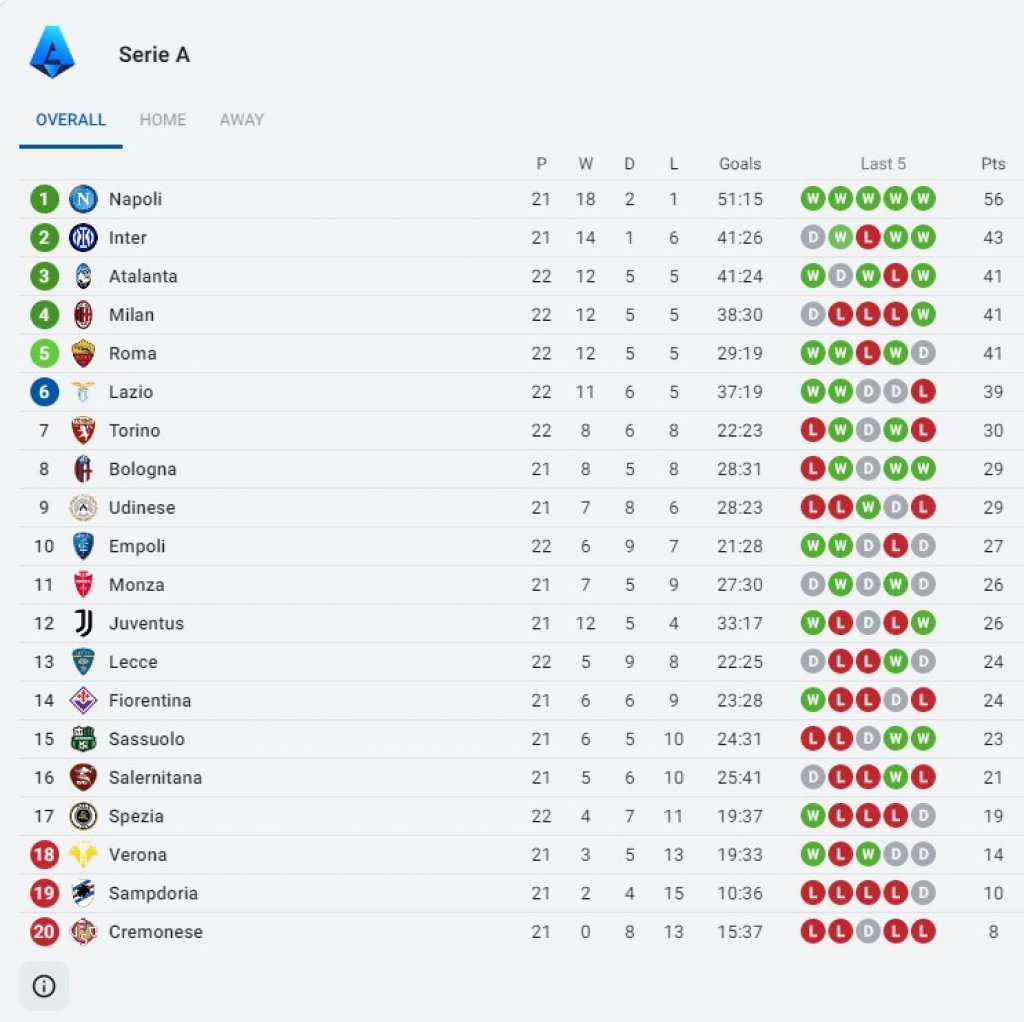
Task: Select the Juventus logo icon
Action: pos(83,623)
